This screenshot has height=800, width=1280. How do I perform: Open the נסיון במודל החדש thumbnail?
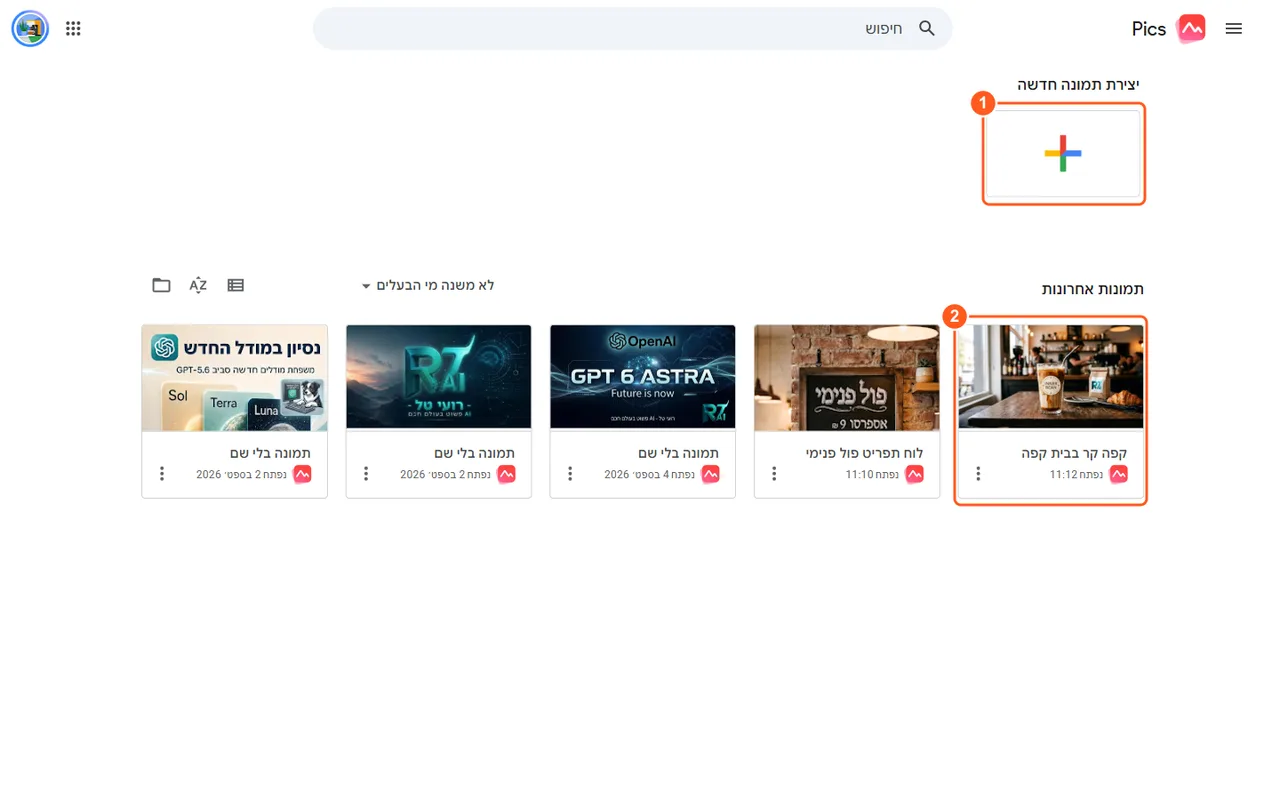click(x=235, y=377)
